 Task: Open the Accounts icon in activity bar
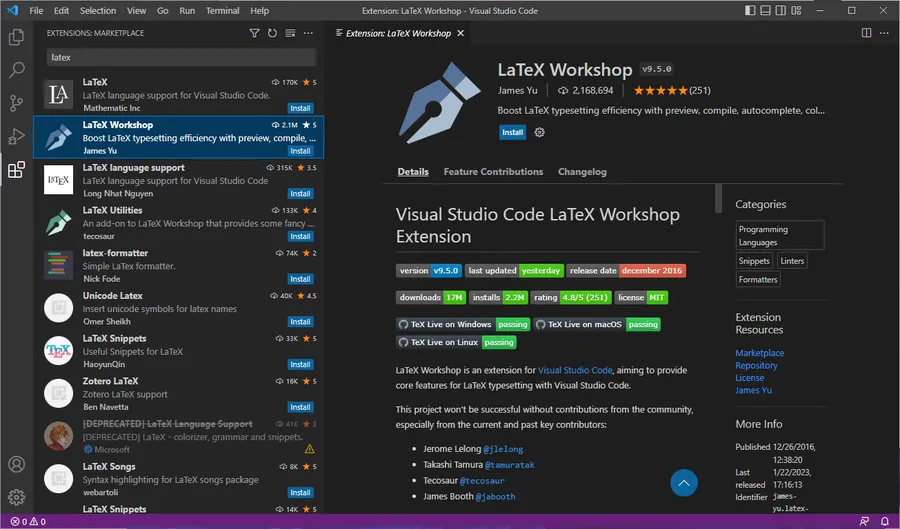point(17,464)
